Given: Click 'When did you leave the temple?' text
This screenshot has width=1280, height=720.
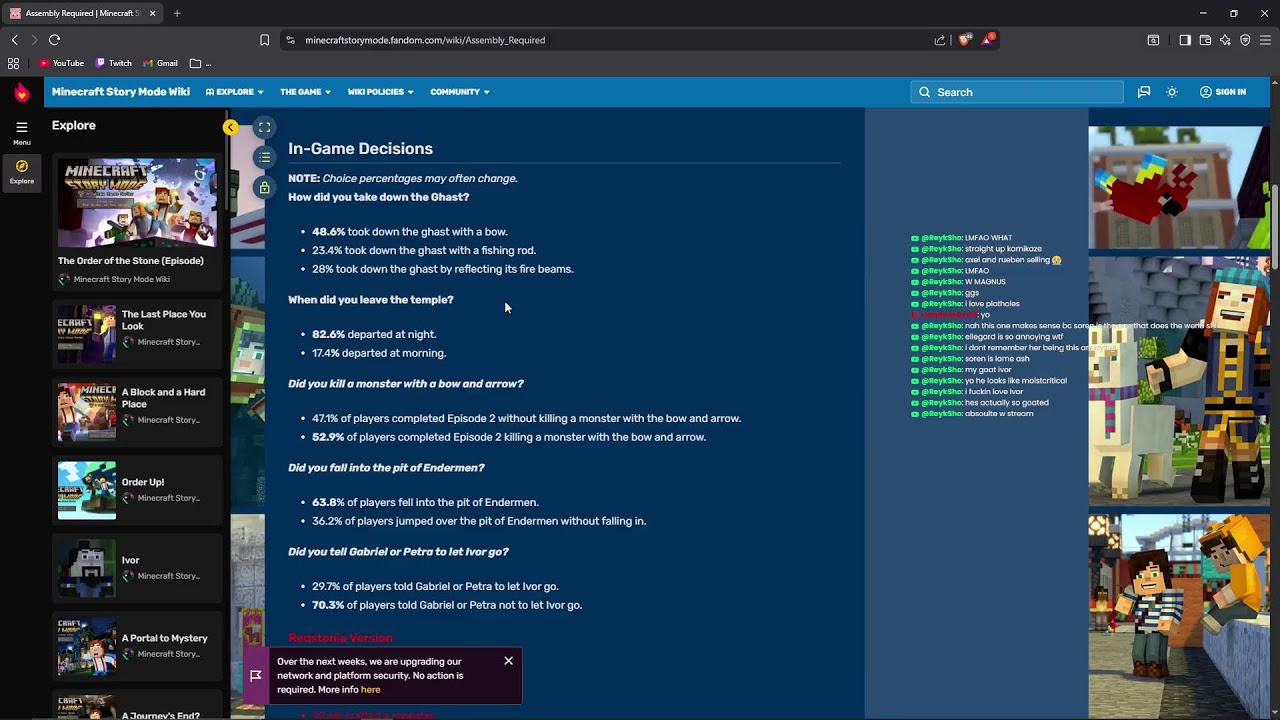Looking at the screenshot, I should pos(371,300).
